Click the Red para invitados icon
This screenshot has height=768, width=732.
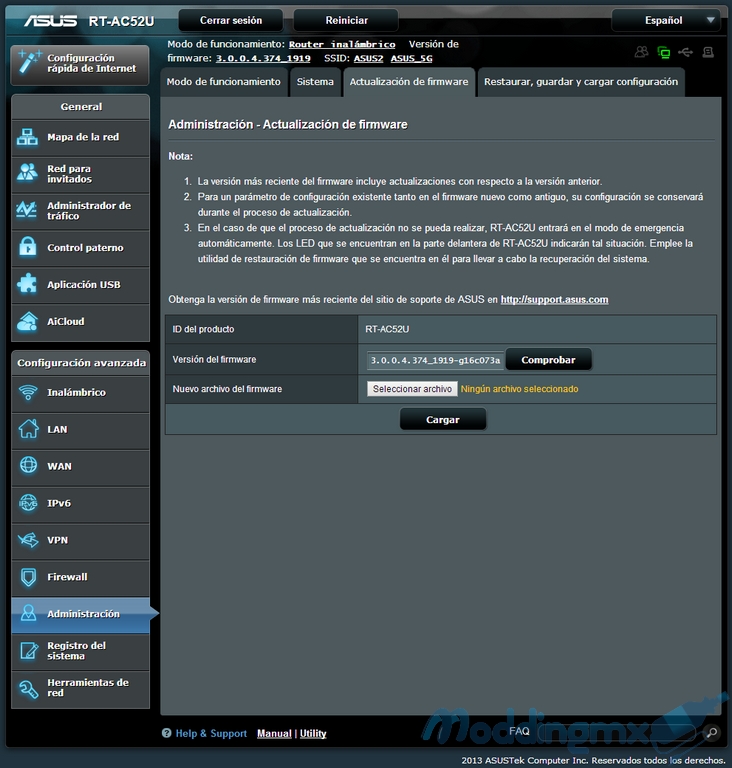27,173
